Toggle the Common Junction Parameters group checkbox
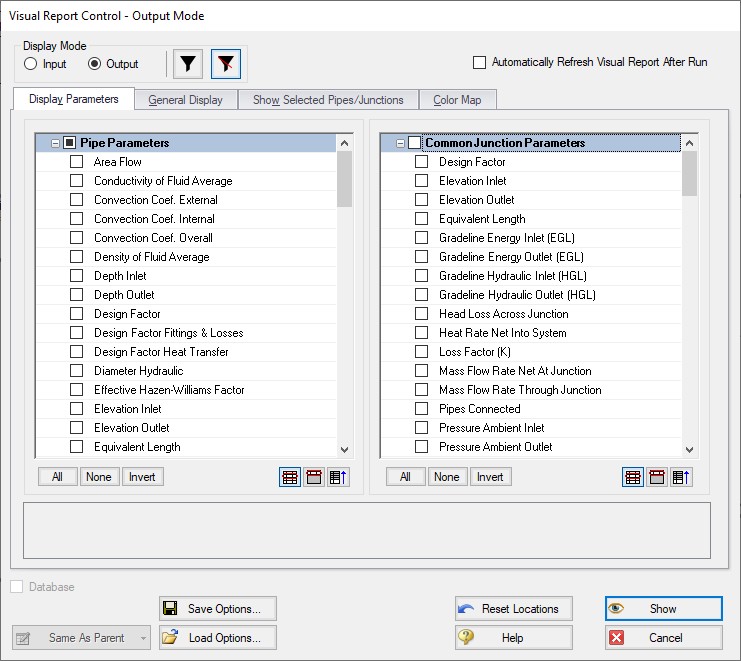741x661 pixels. (414, 143)
